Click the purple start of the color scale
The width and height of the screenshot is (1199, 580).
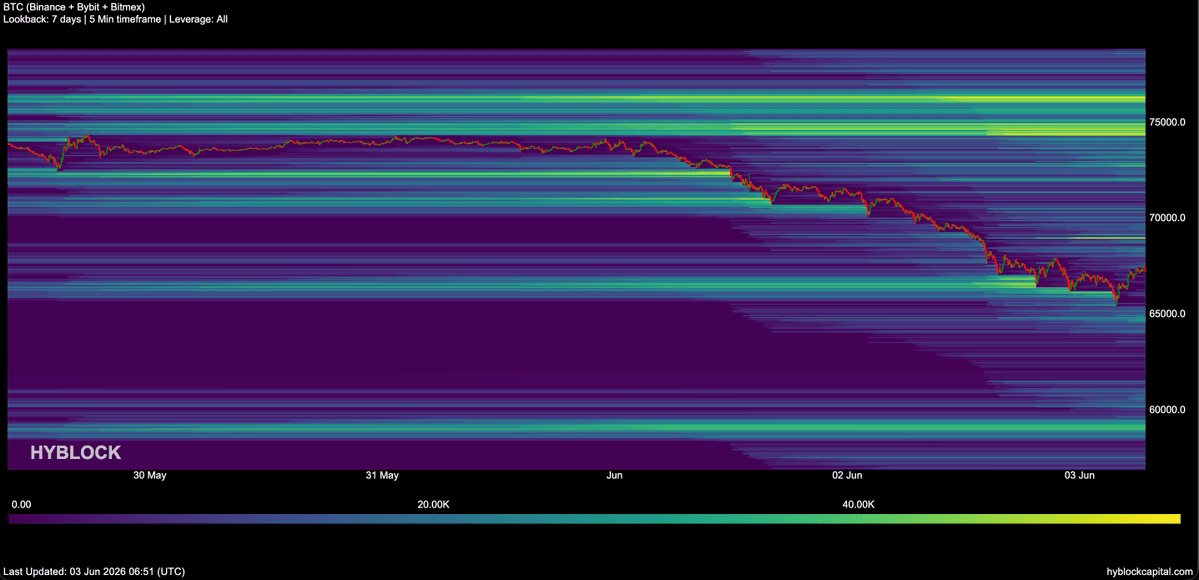pyautogui.click(x=23, y=519)
